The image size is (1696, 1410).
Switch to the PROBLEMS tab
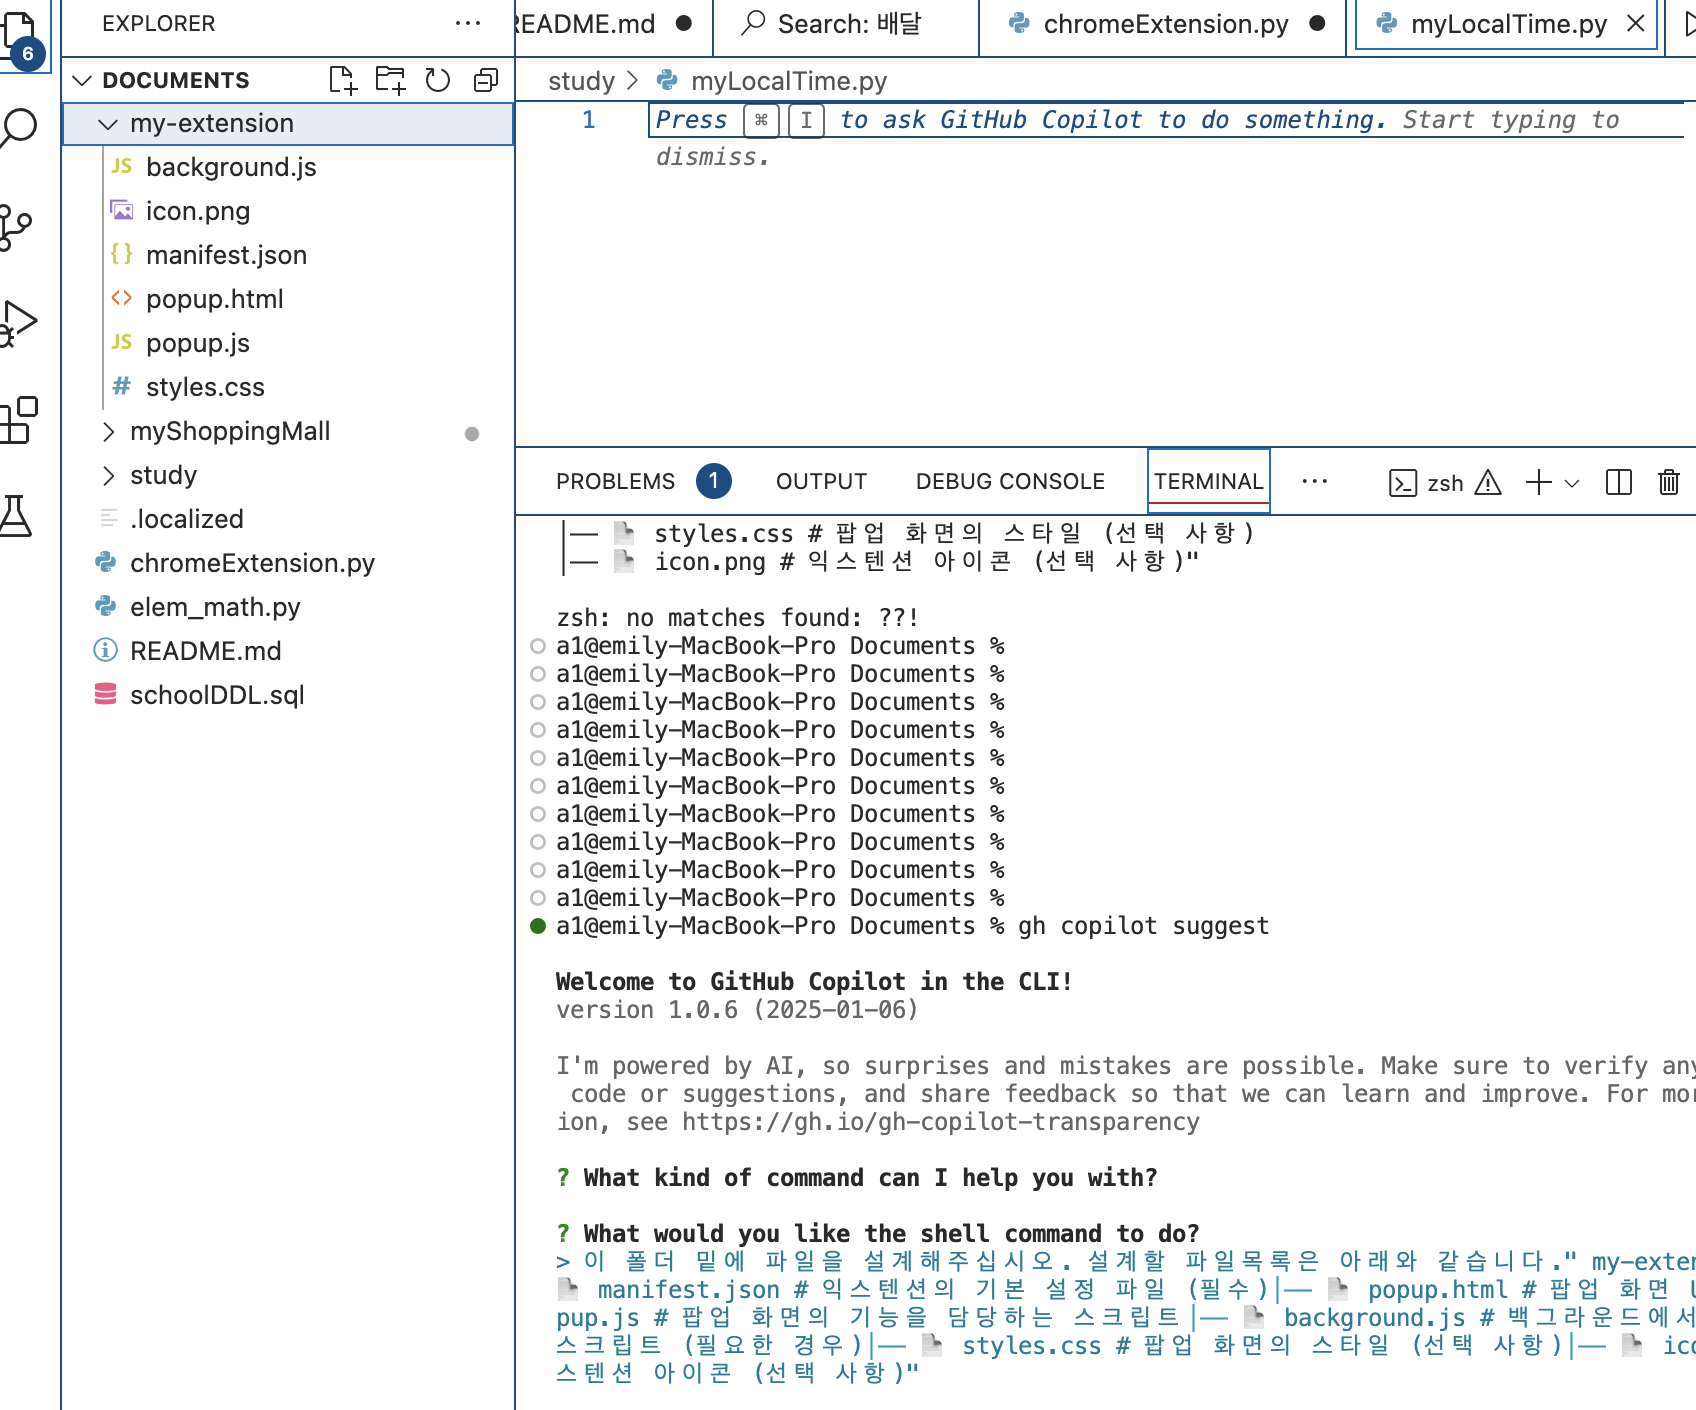pyautogui.click(x=615, y=481)
